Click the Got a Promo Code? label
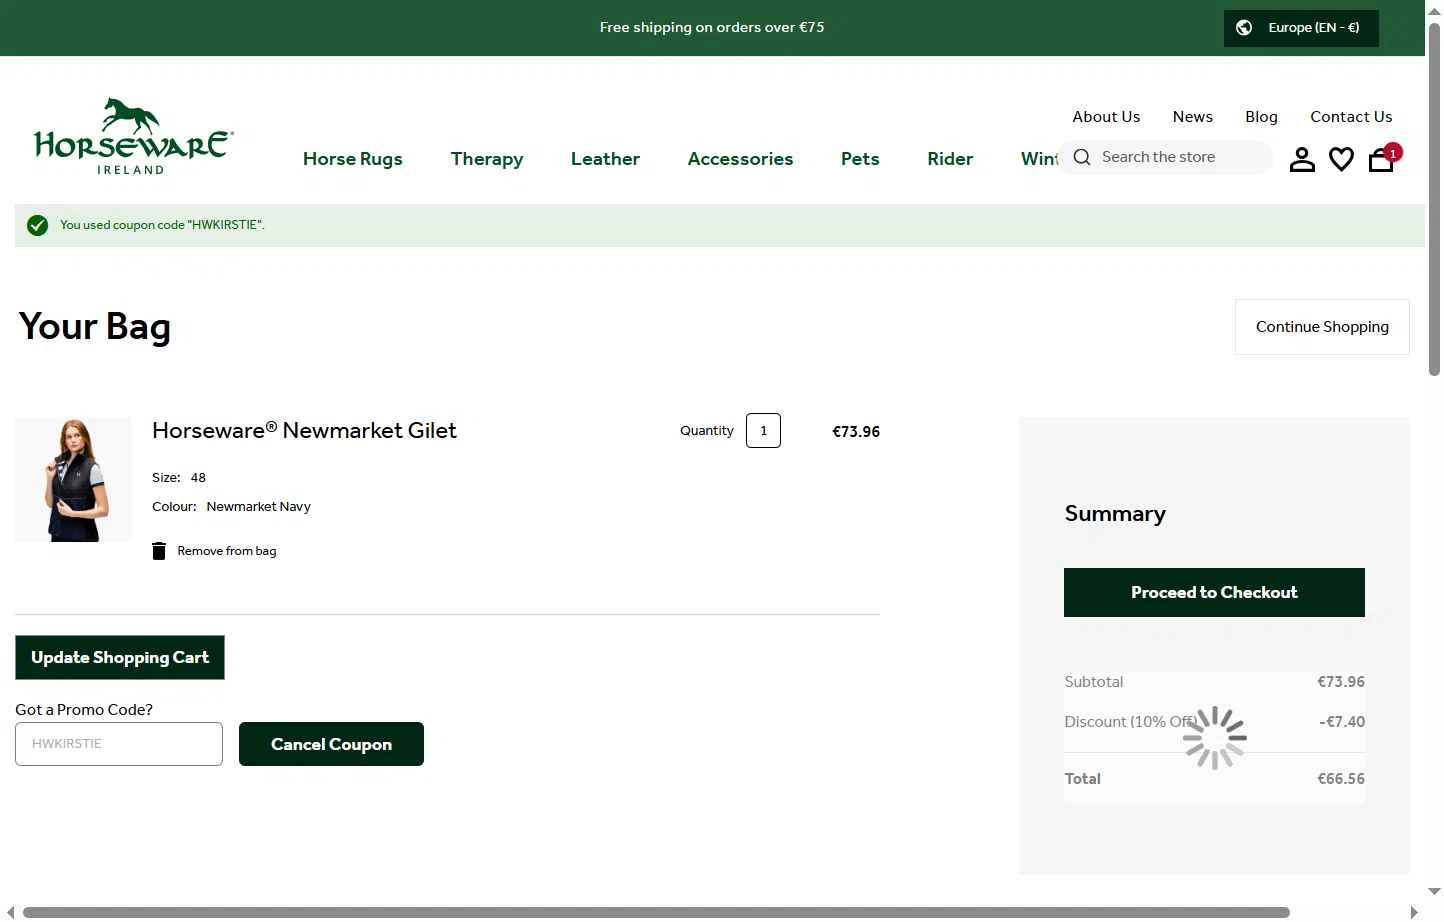Screen dimensions: 1444x922 tap(84, 710)
